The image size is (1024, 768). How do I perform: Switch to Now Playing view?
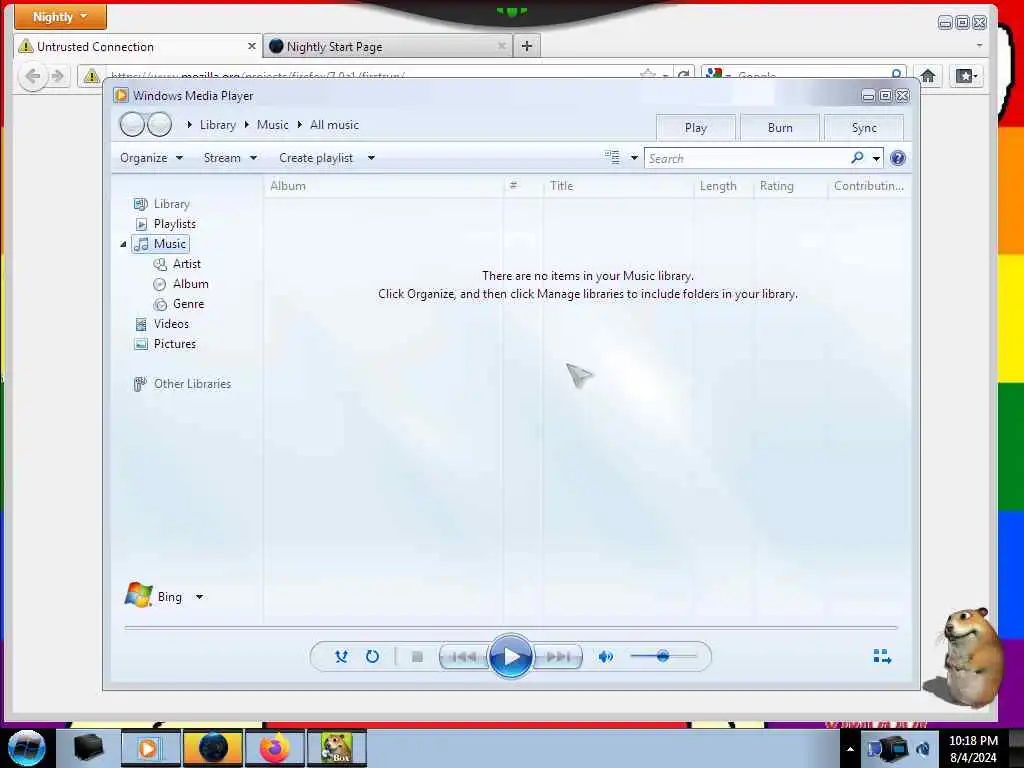pyautogui.click(x=882, y=656)
